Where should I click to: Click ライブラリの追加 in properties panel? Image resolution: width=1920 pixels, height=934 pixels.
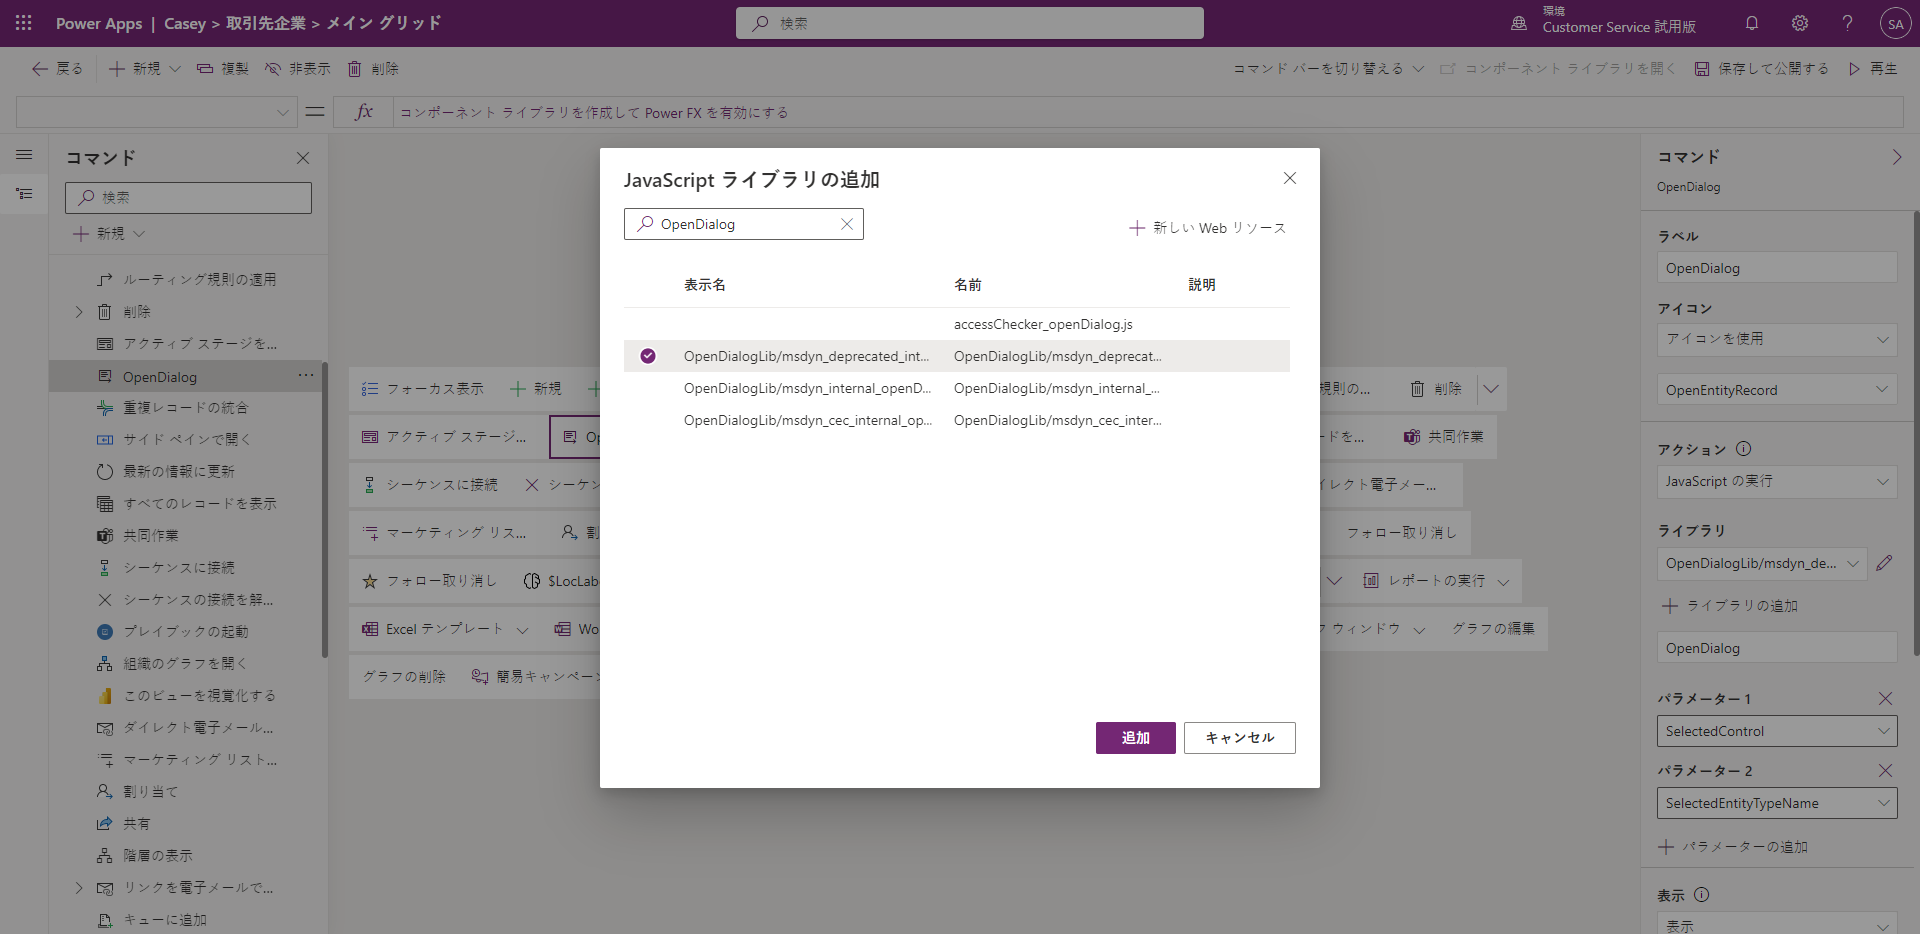click(1730, 606)
